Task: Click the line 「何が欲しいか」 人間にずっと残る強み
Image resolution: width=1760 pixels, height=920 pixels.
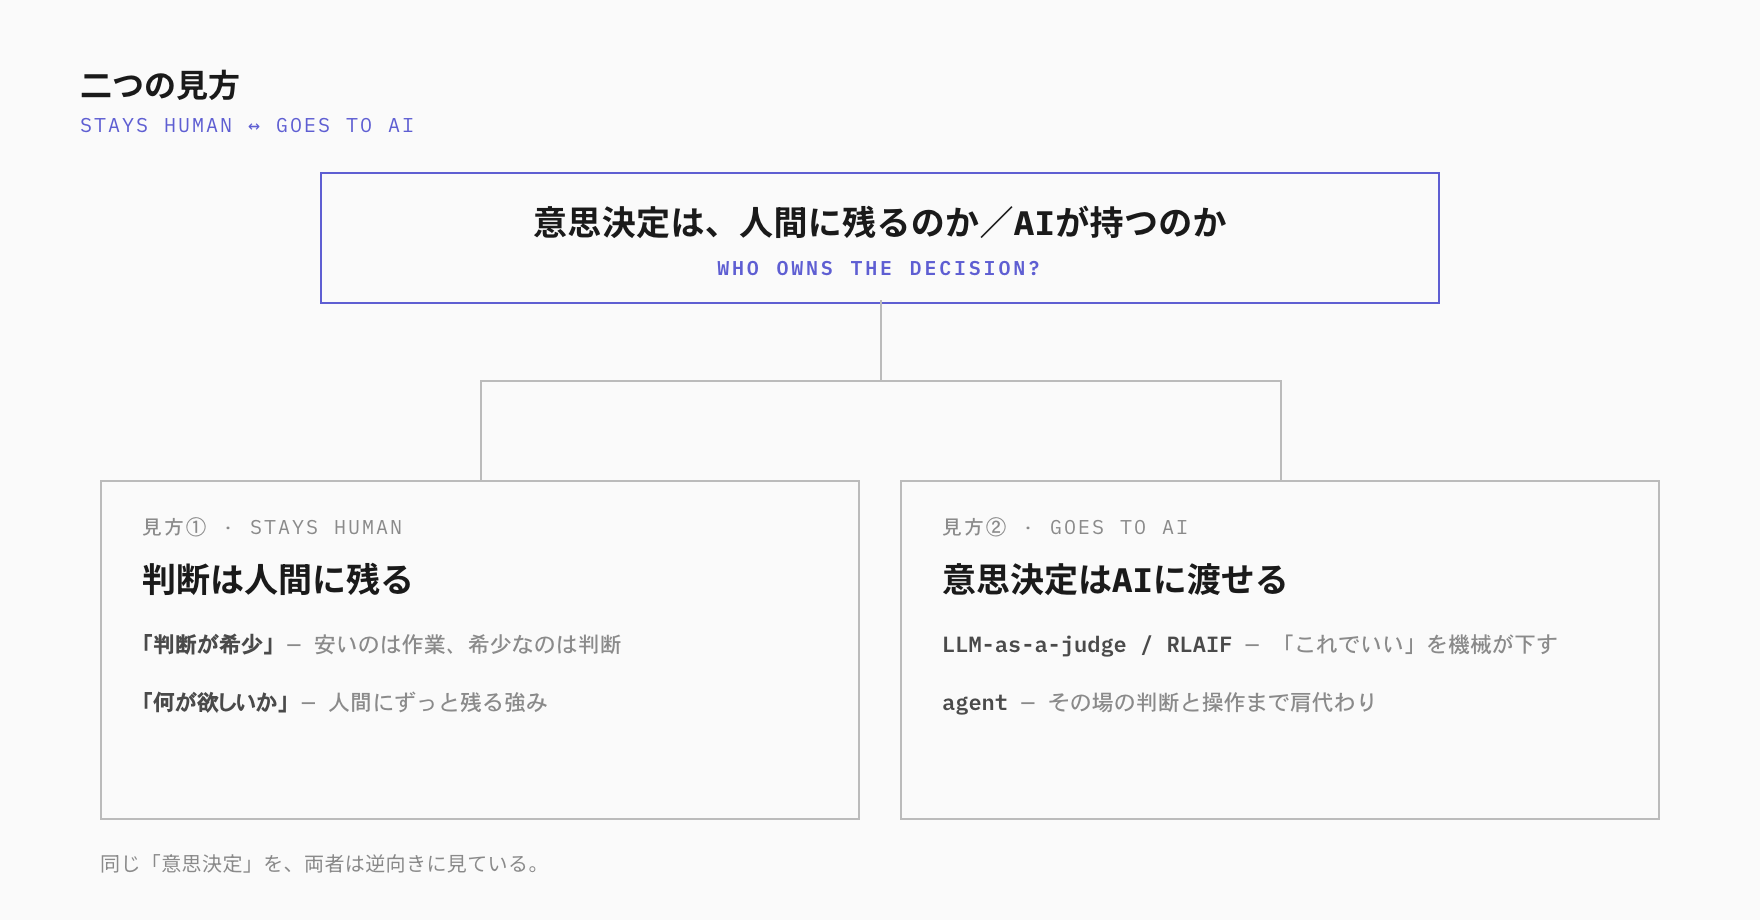Action: (x=344, y=703)
